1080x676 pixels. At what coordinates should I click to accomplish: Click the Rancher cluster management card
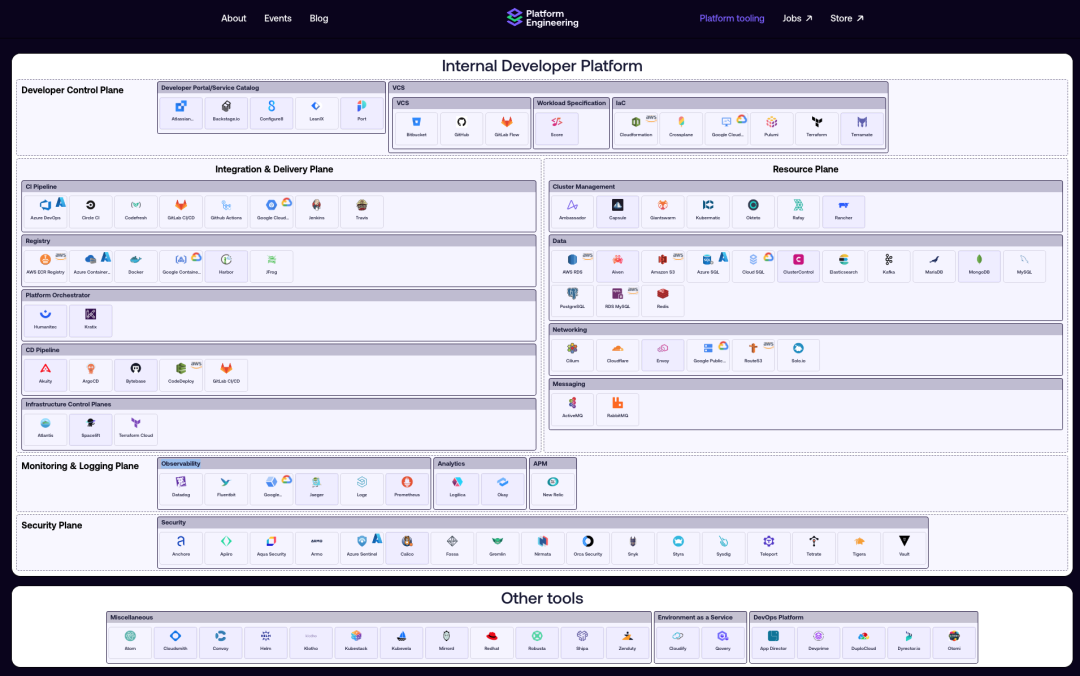pos(843,210)
